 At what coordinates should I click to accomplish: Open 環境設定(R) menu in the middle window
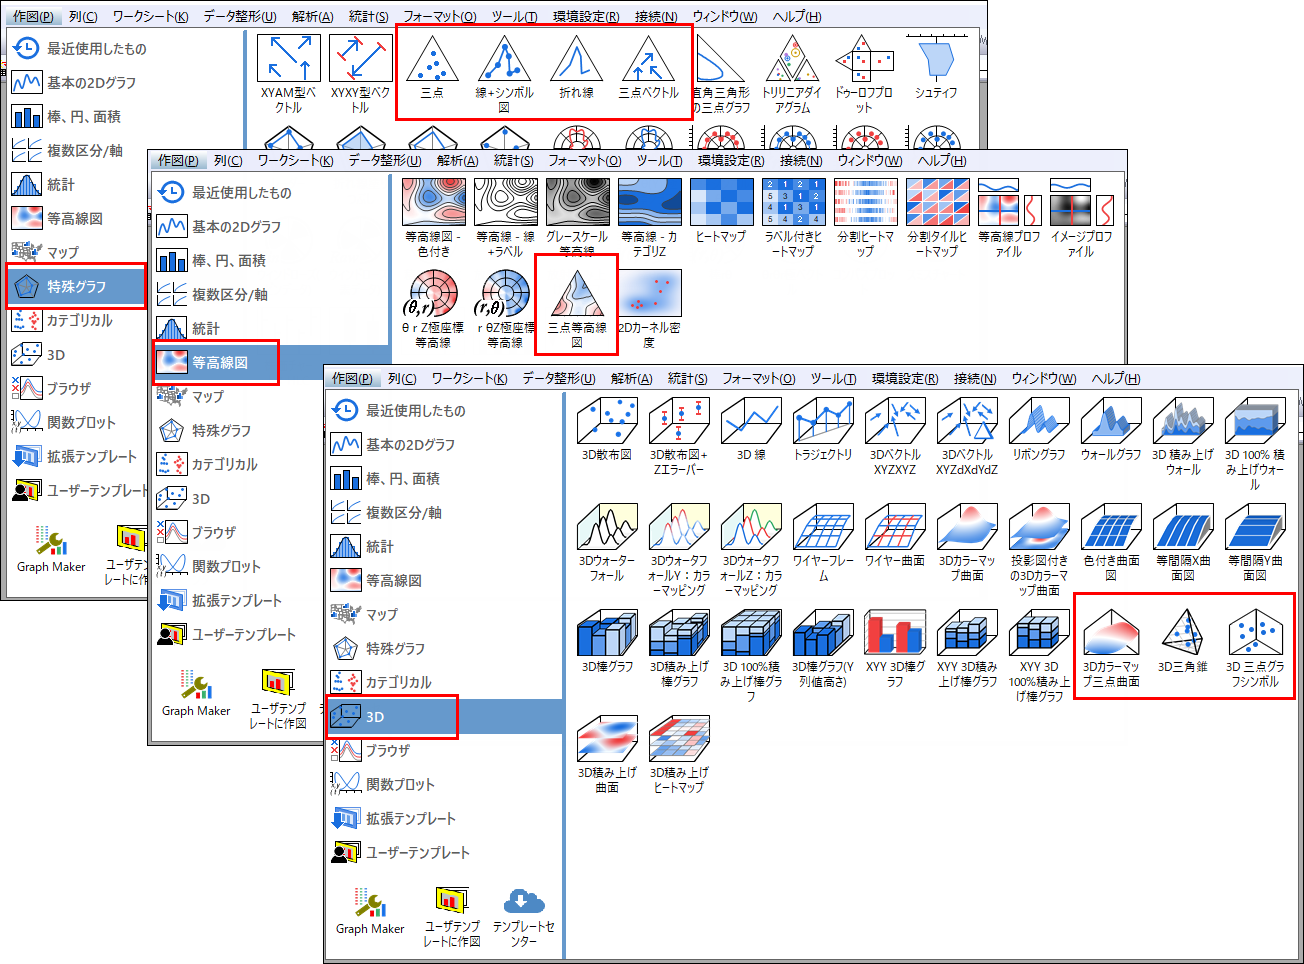coord(731,160)
